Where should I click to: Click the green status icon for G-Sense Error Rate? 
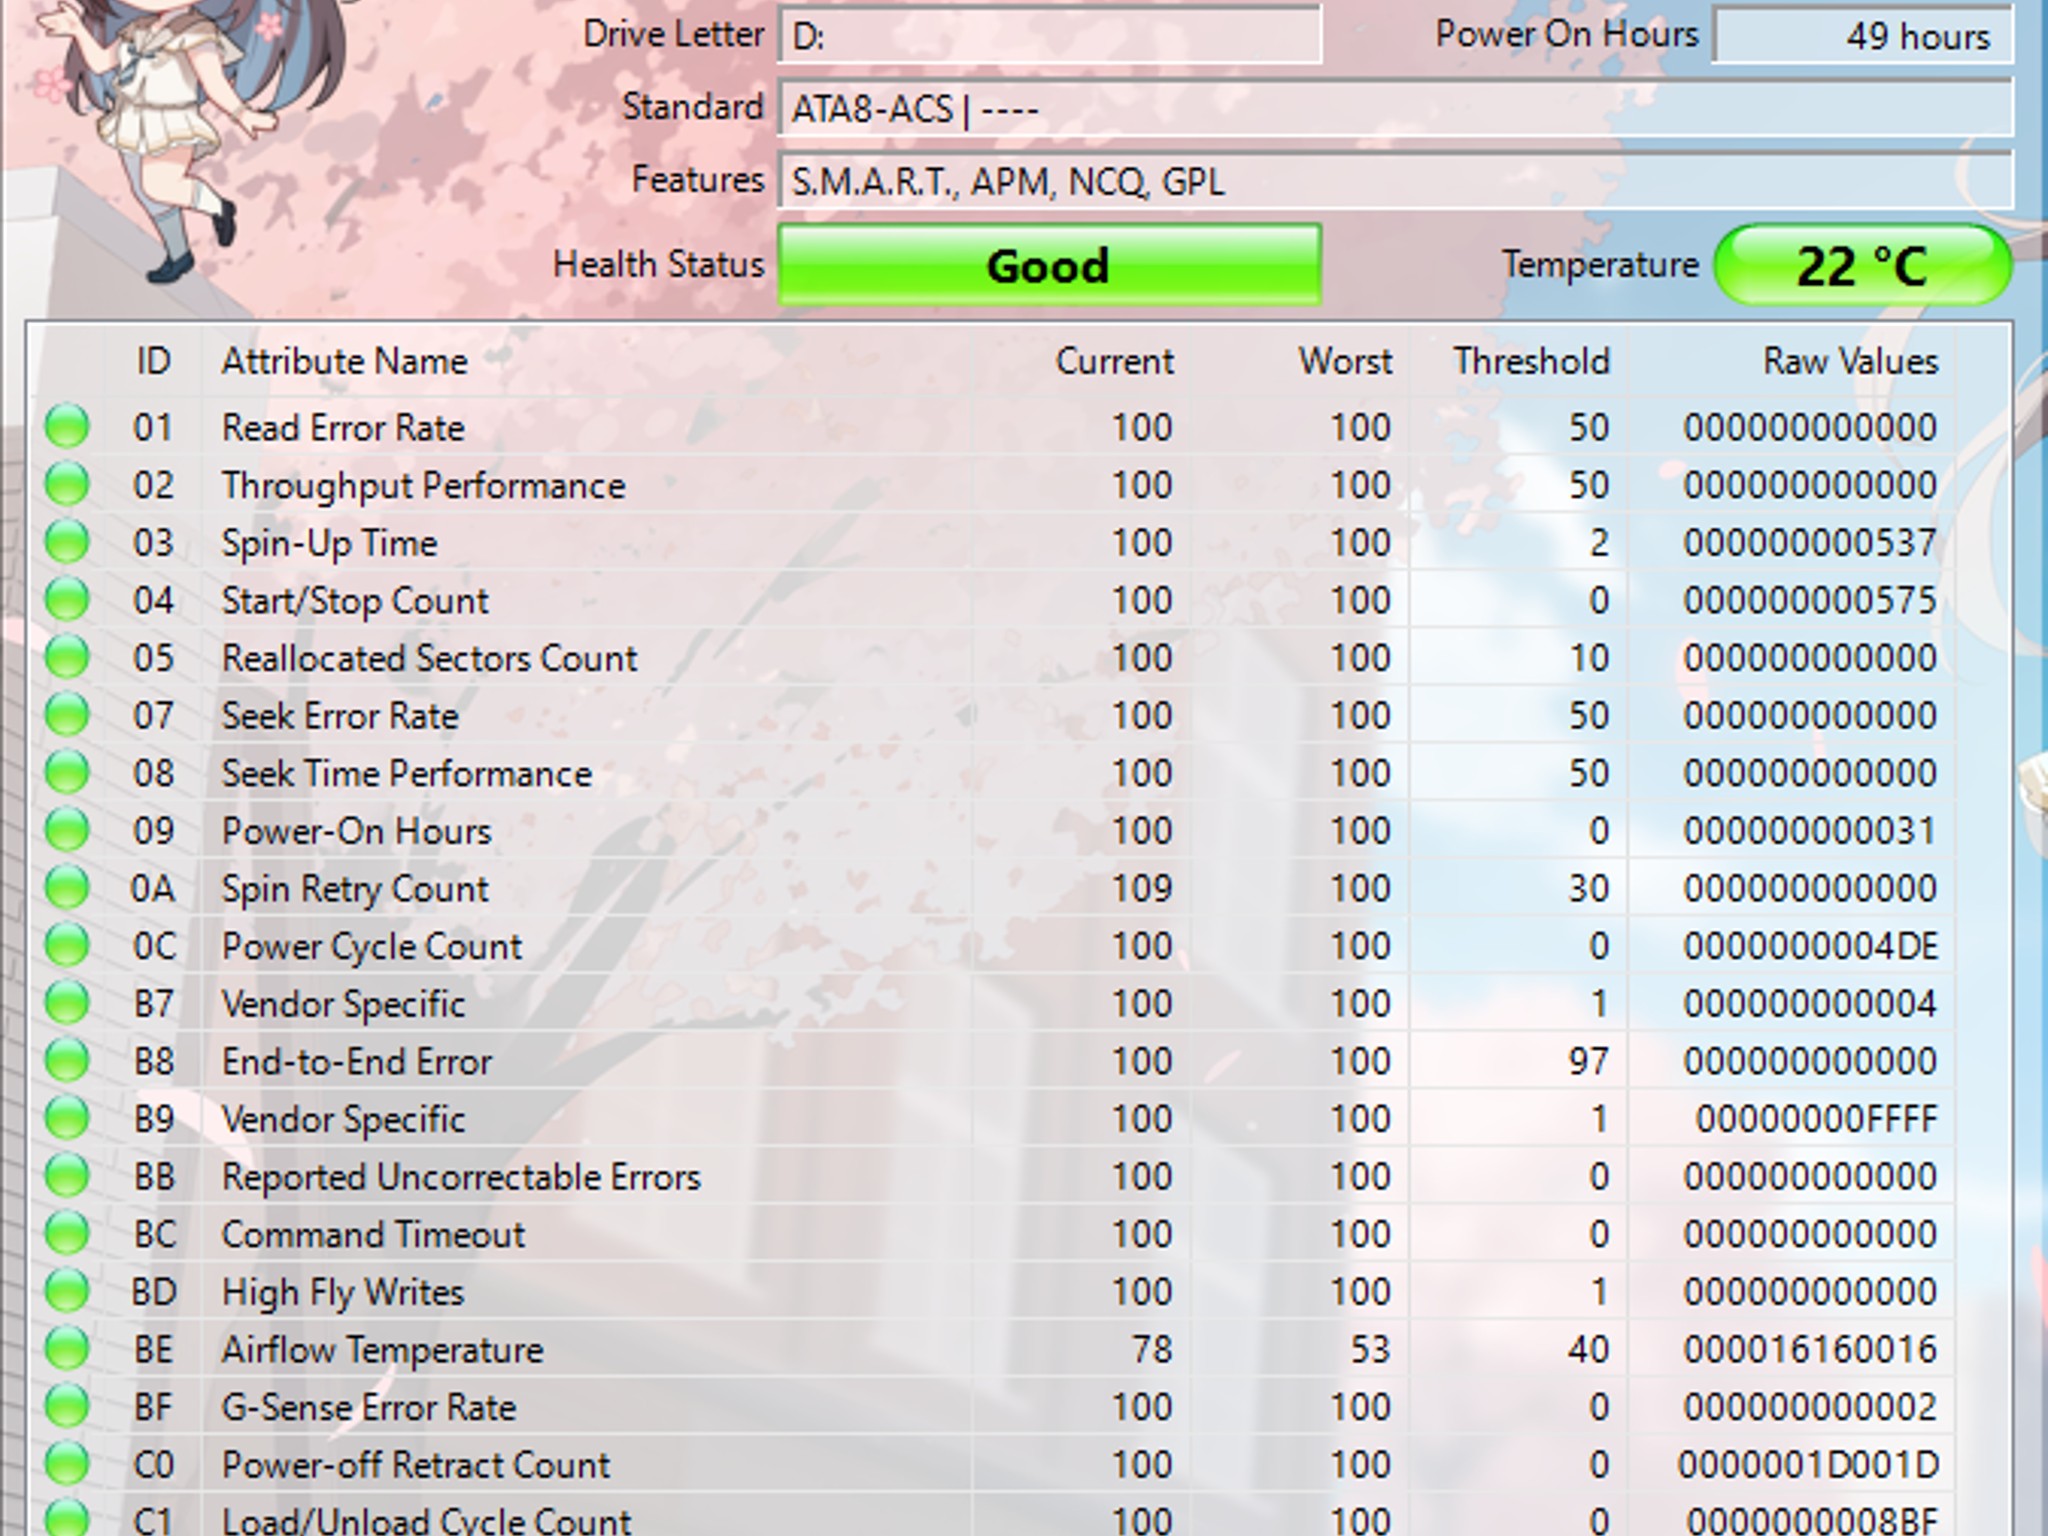pyautogui.click(x=67, y=1407)
